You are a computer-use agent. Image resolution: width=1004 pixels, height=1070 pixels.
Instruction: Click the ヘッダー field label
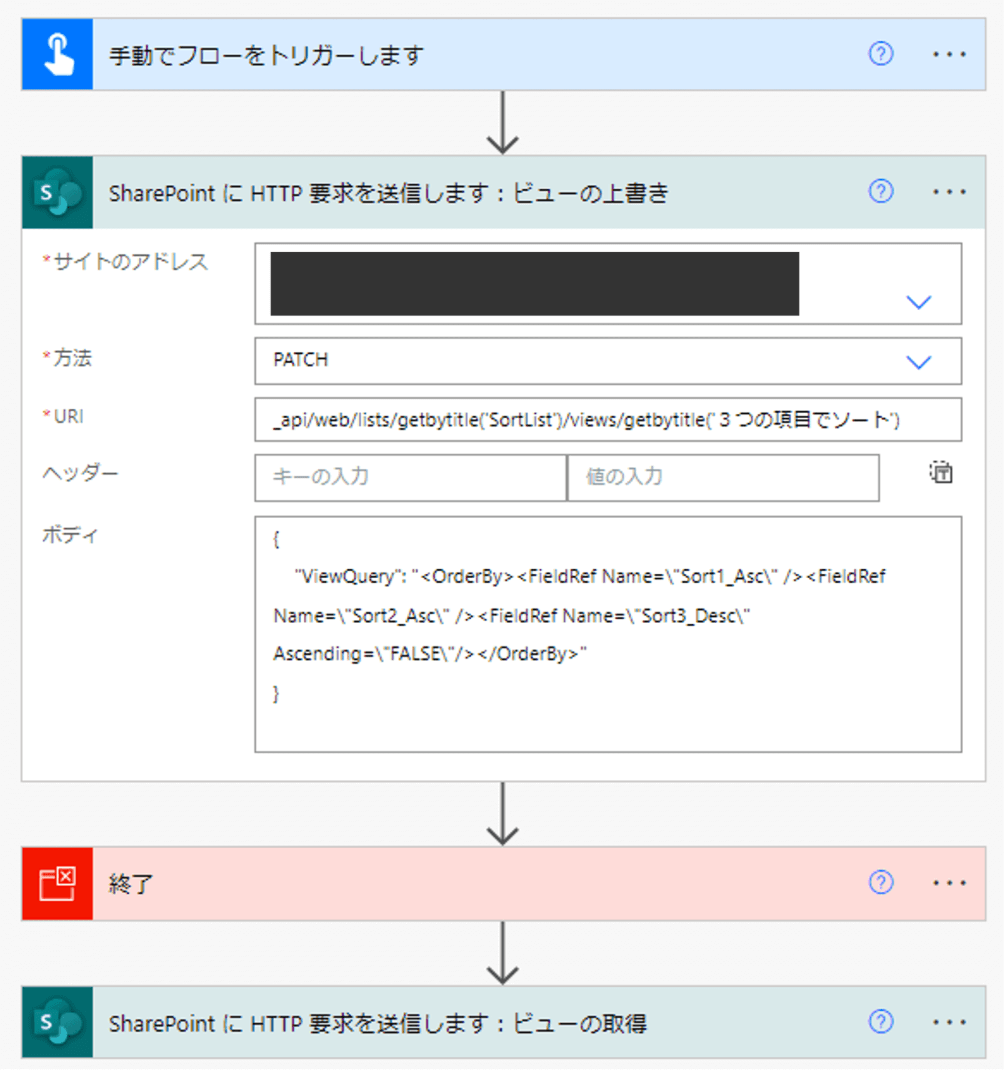click(x=81, y=472)
